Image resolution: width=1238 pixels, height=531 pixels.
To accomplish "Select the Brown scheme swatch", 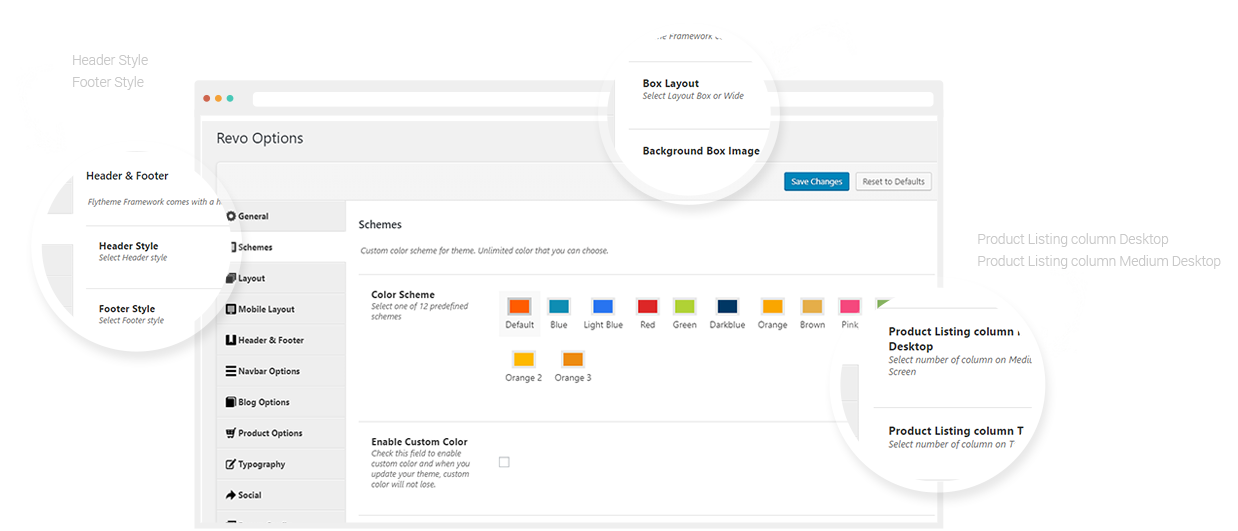I will 812,306.
